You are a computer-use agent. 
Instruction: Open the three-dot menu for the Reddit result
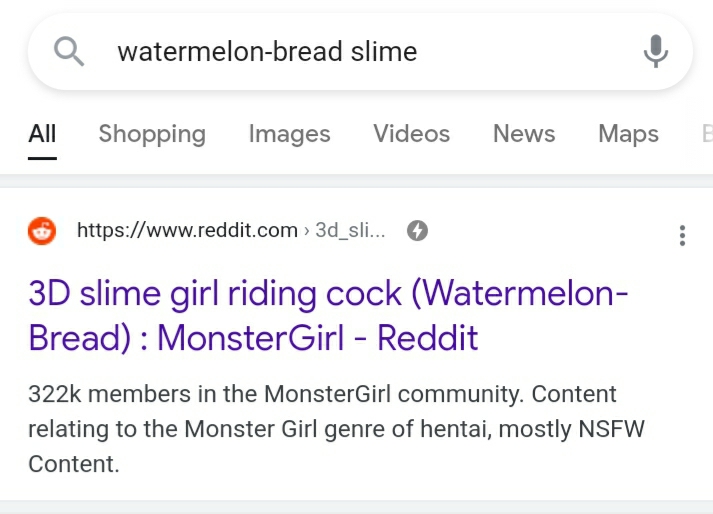pos(682,235)
